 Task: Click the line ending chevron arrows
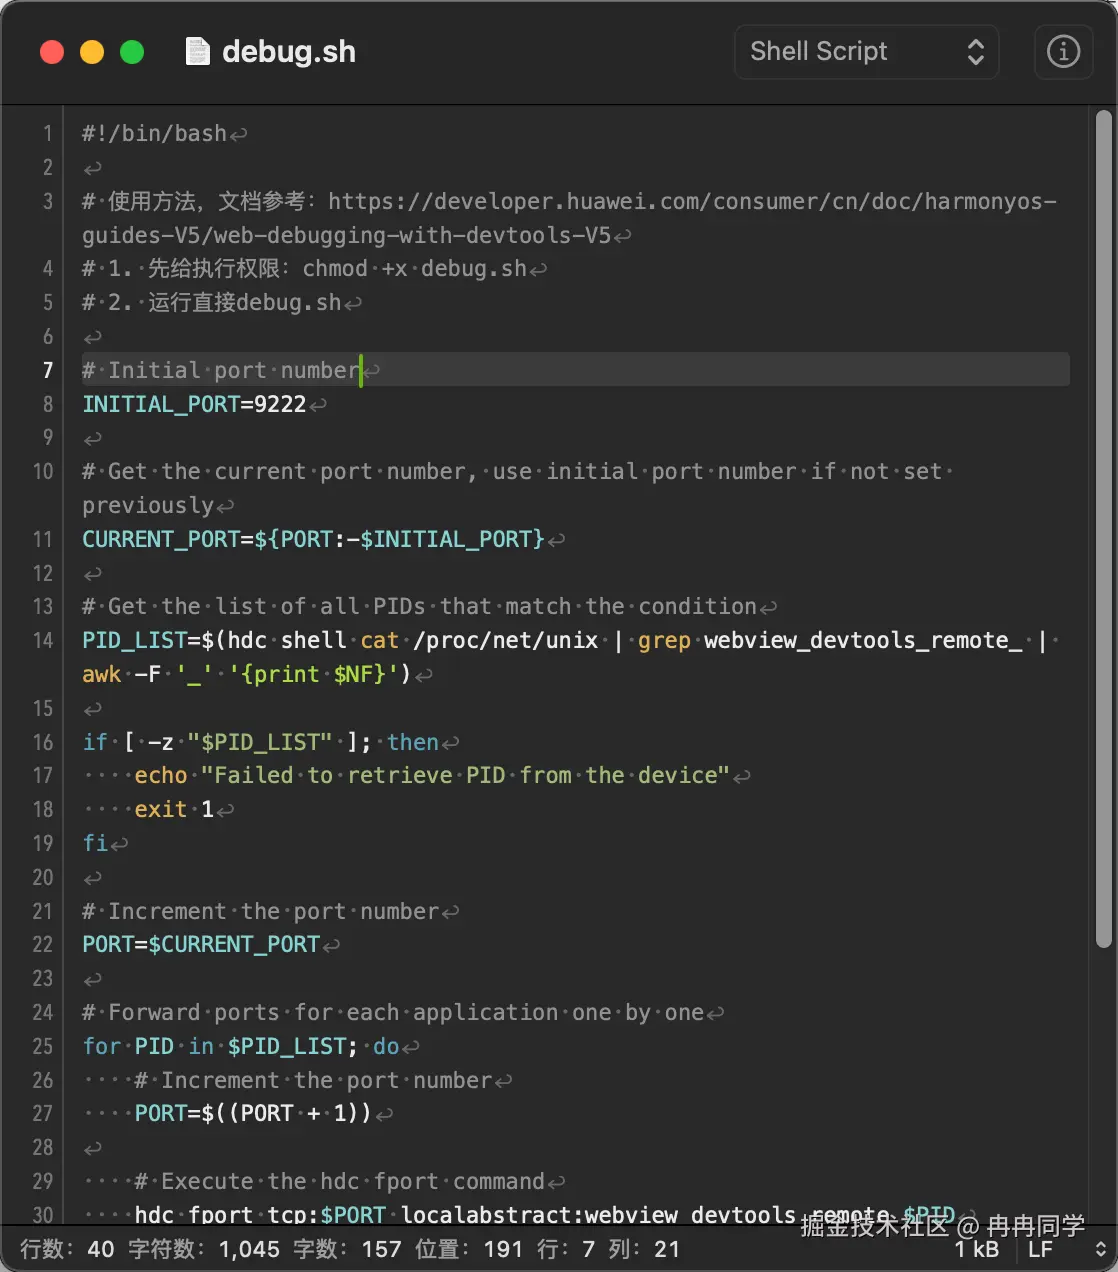[1100, 1249]
